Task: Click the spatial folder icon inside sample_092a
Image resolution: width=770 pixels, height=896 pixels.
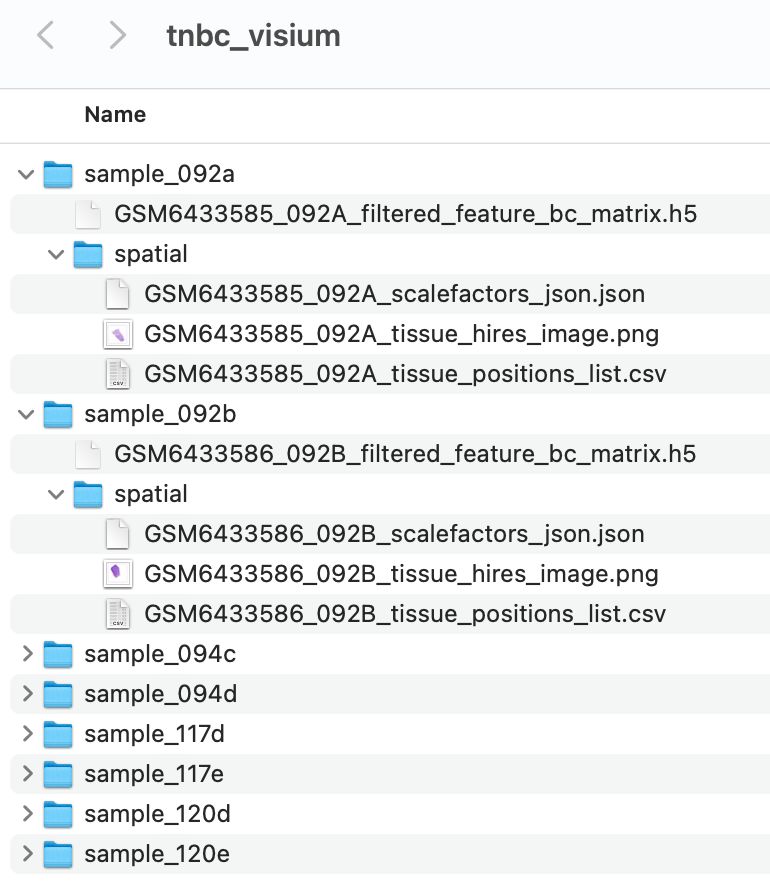Action: click(88, 254)
